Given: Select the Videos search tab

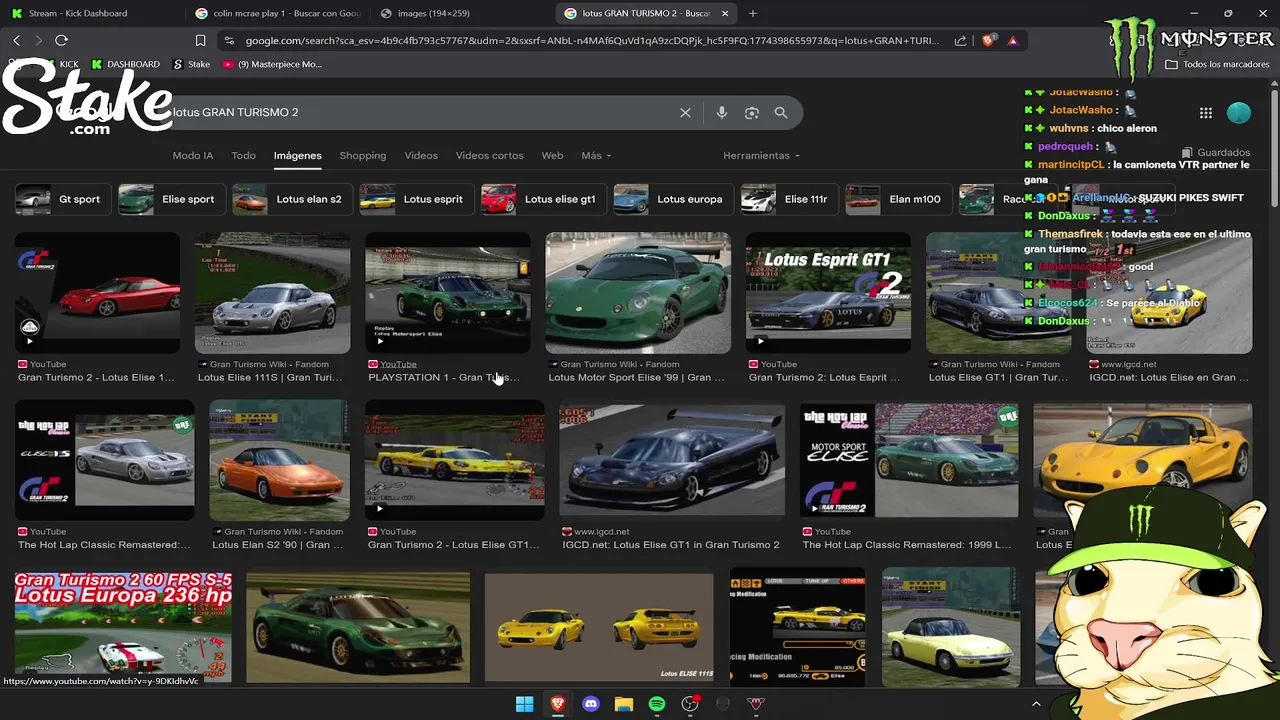Looking at the screenshot, I should 421,155.
